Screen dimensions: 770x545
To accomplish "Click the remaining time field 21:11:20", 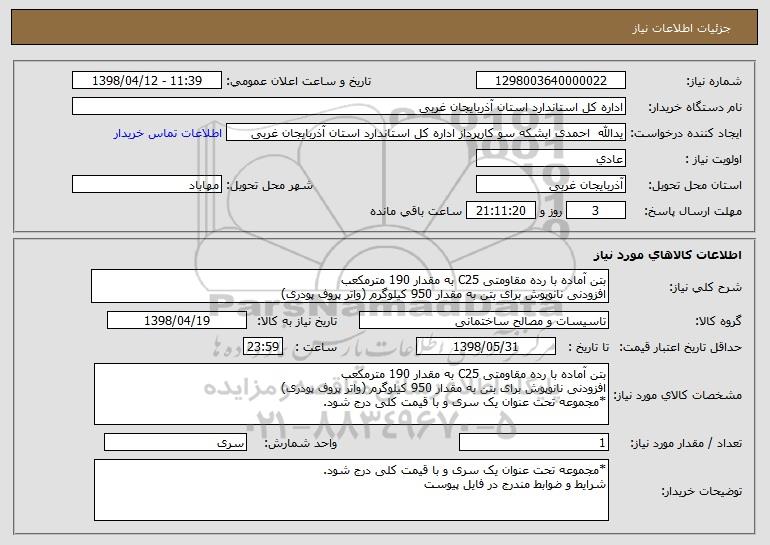I will 500,211.
